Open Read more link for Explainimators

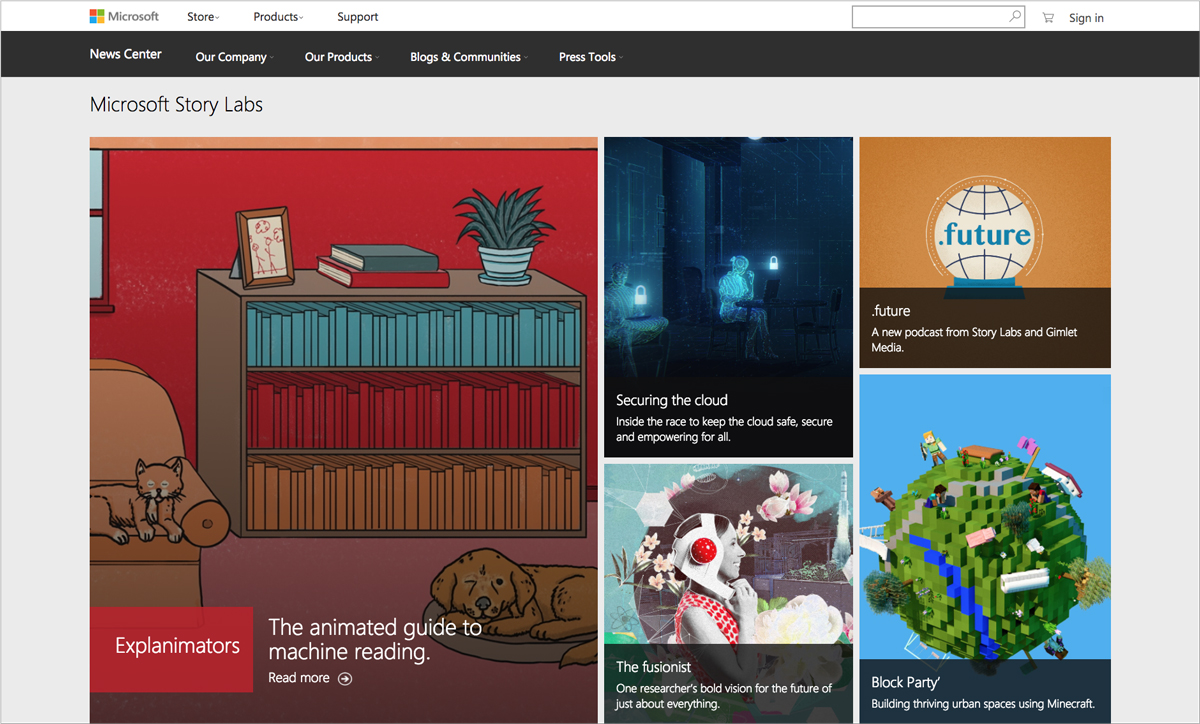(309, 678)
